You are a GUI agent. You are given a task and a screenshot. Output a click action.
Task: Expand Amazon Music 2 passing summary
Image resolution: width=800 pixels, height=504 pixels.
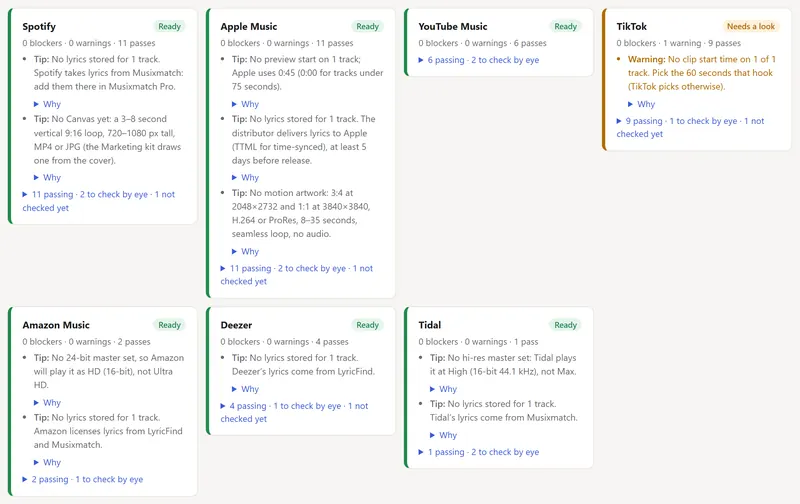[x=83, y=480]
